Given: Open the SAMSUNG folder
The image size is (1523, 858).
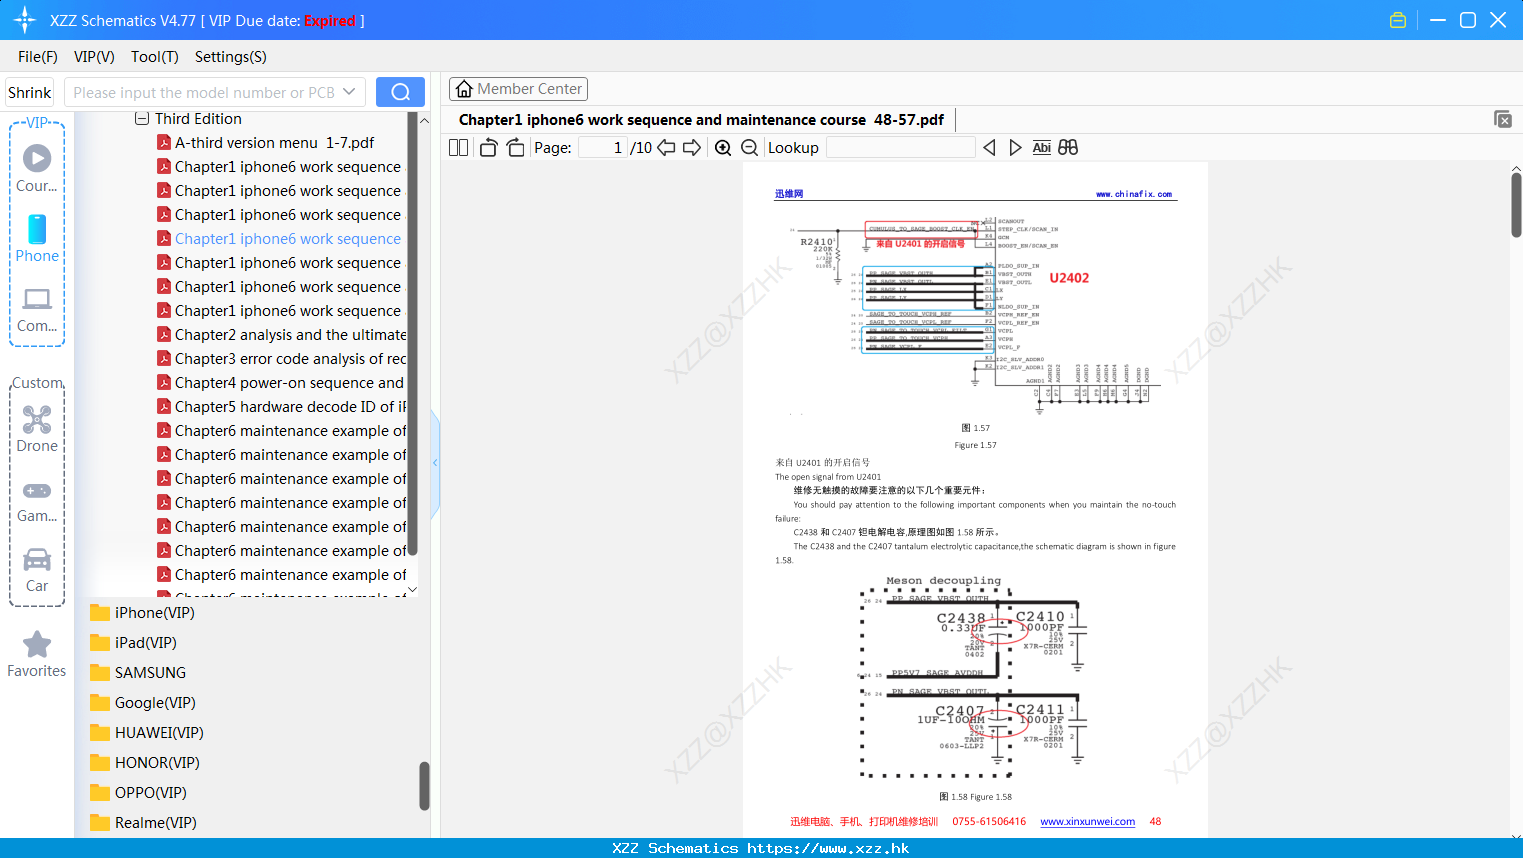Looking at the screenshot, I should click(x=138, y=672).
